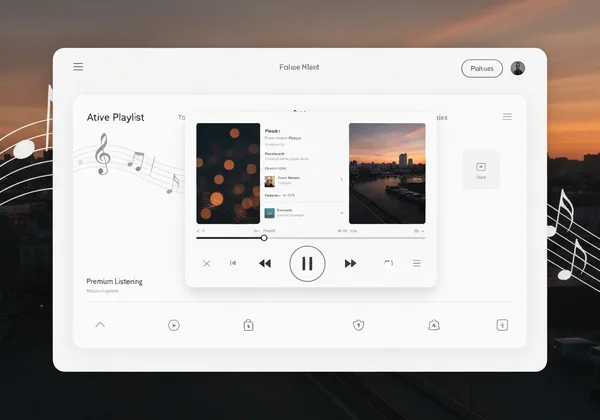This screenshot has height=420, width=600.
Task: Click the shield icon in bottom bar
Action: (358, 325)
